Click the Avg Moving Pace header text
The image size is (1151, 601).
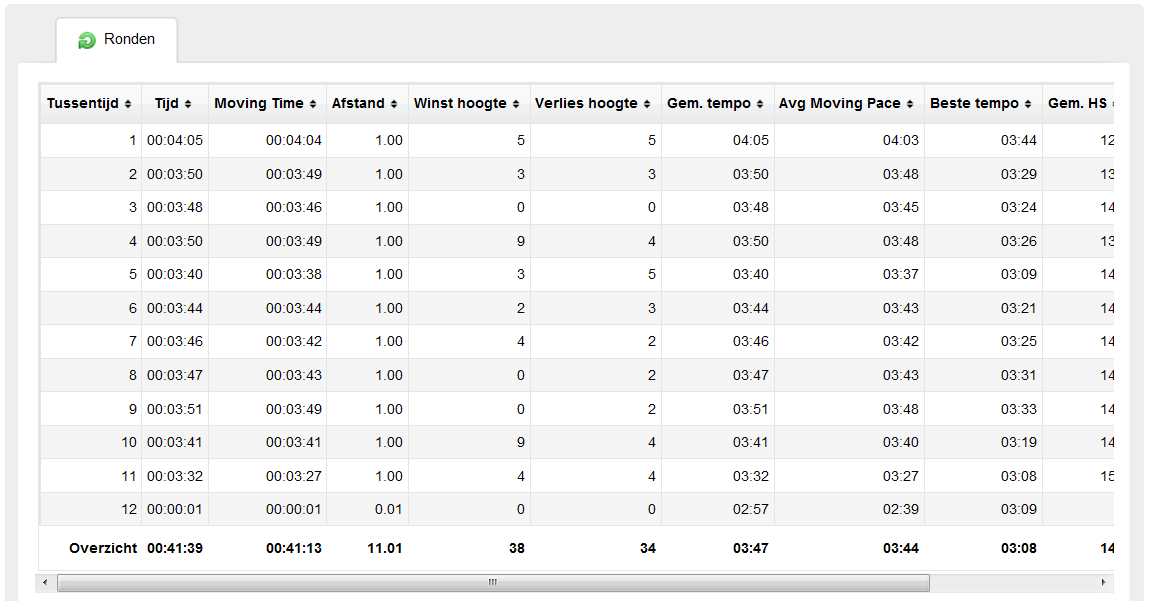pos(839,104)
